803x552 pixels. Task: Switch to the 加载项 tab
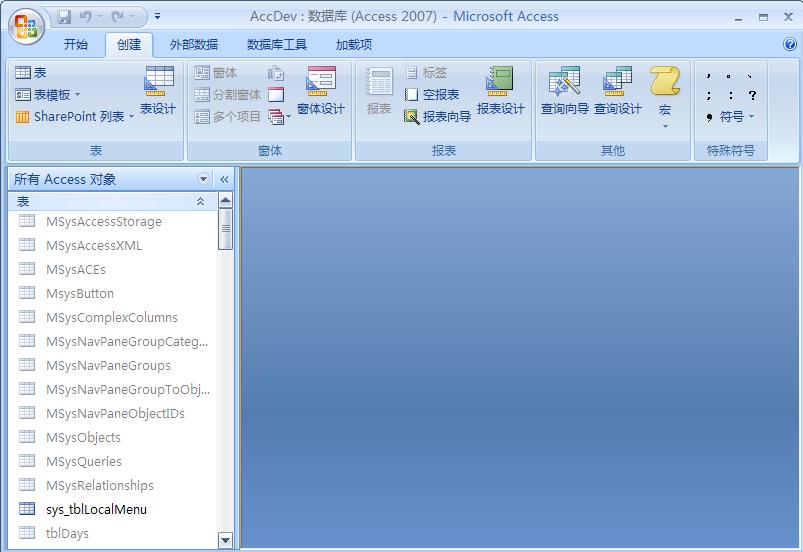click(x=353, y=45)
